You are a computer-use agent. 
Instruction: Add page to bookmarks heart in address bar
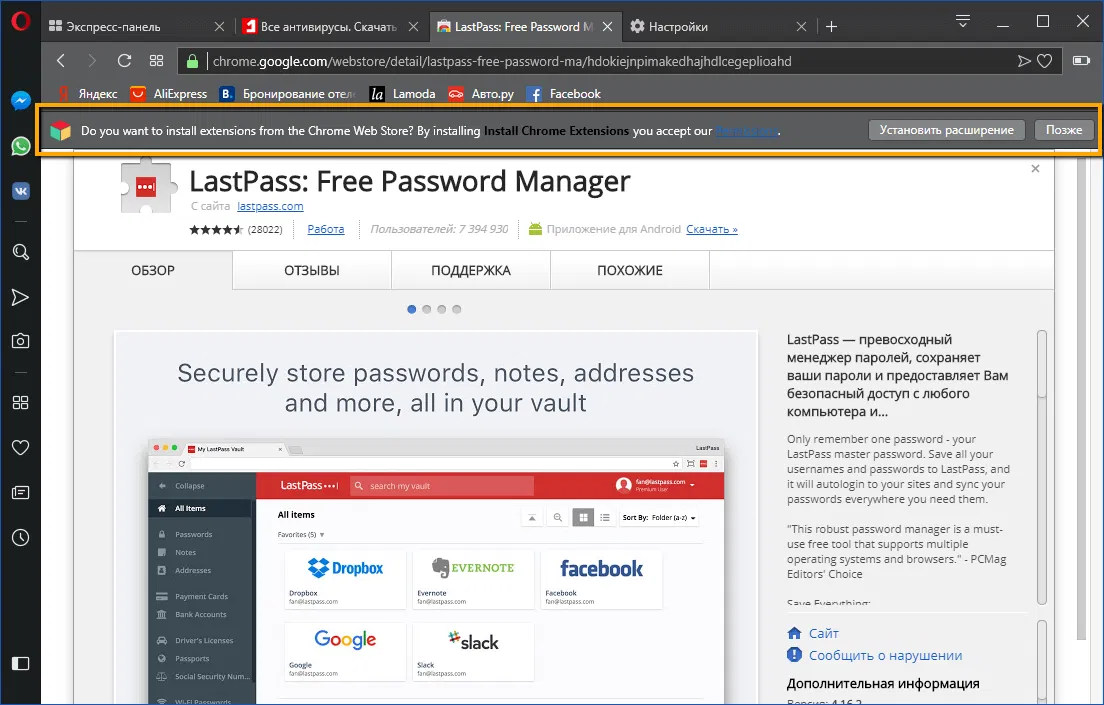pos(1045,61)
